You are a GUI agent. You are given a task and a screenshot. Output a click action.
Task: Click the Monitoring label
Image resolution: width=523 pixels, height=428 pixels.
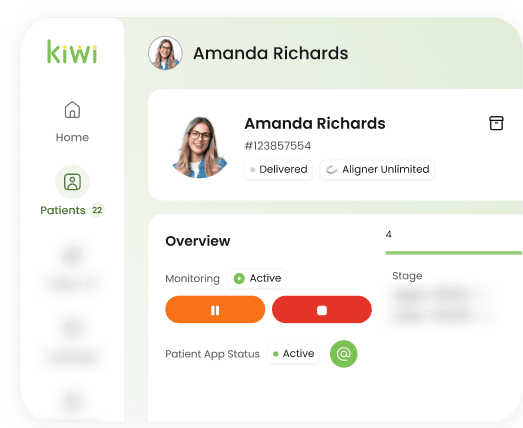(192, 279)
